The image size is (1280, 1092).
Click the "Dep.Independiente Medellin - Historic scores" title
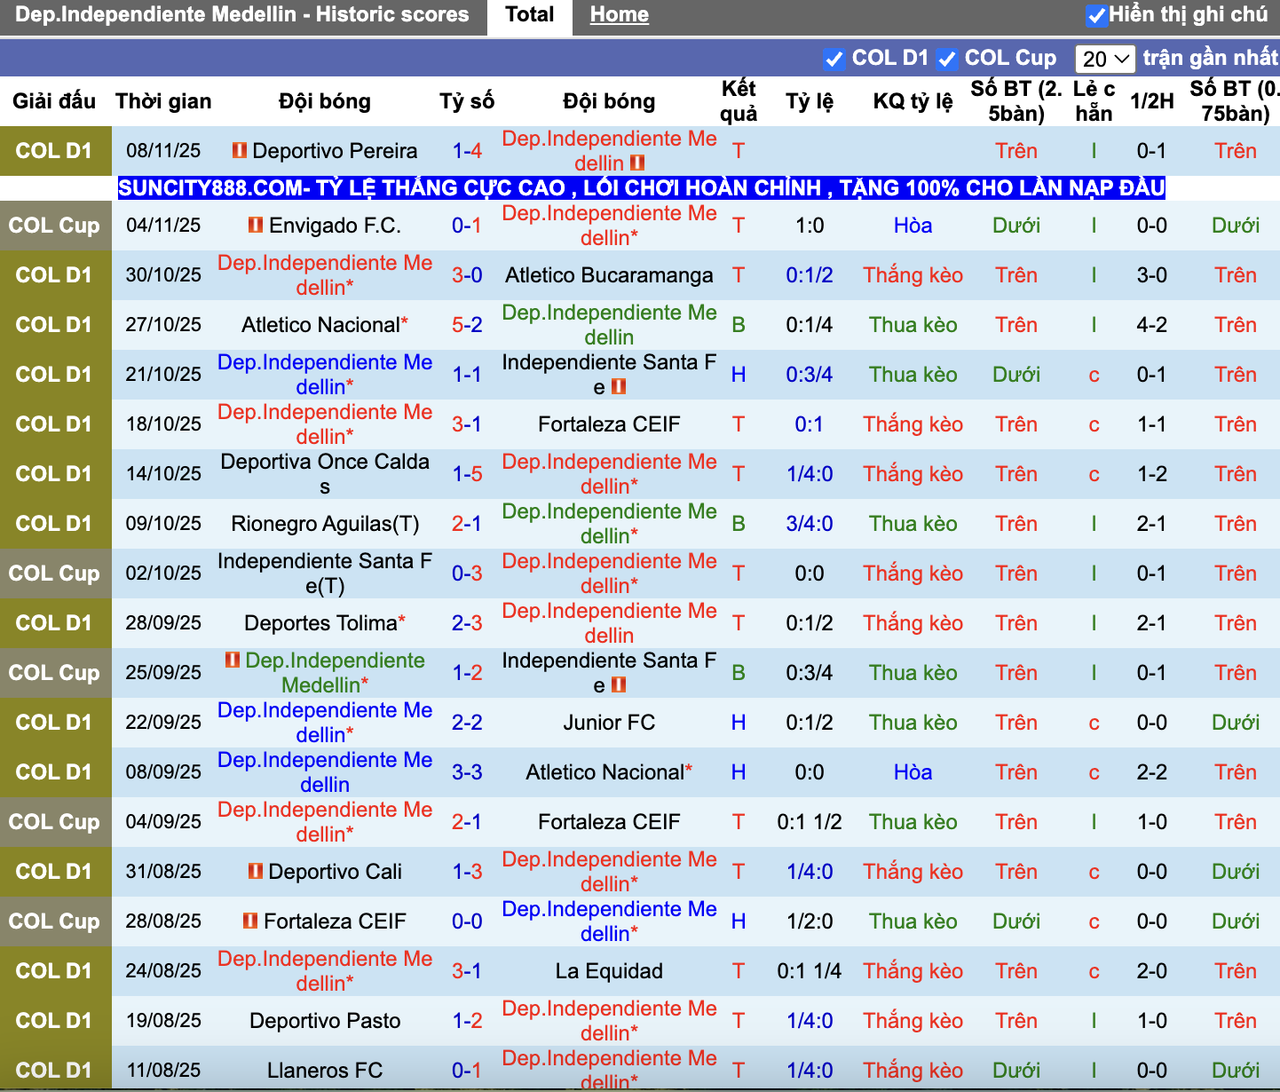242,15
